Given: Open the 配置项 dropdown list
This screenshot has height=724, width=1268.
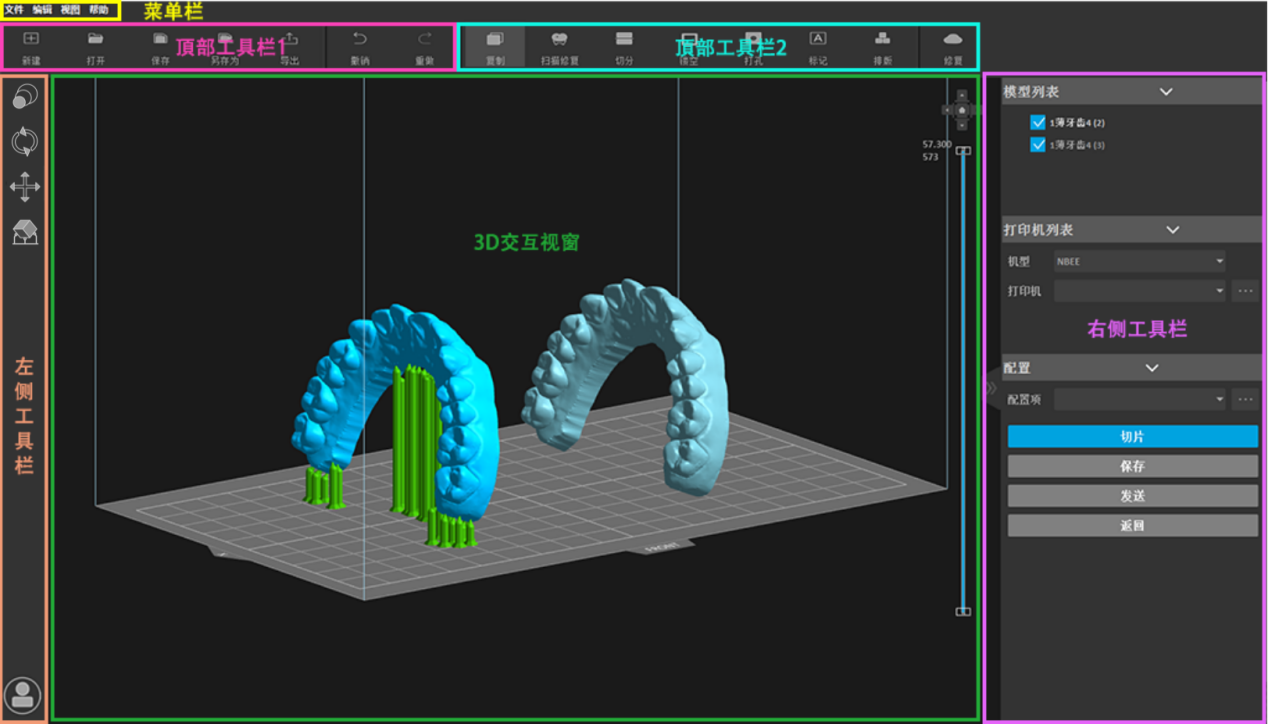Looking at the screenshot, I should (1140, 399).
